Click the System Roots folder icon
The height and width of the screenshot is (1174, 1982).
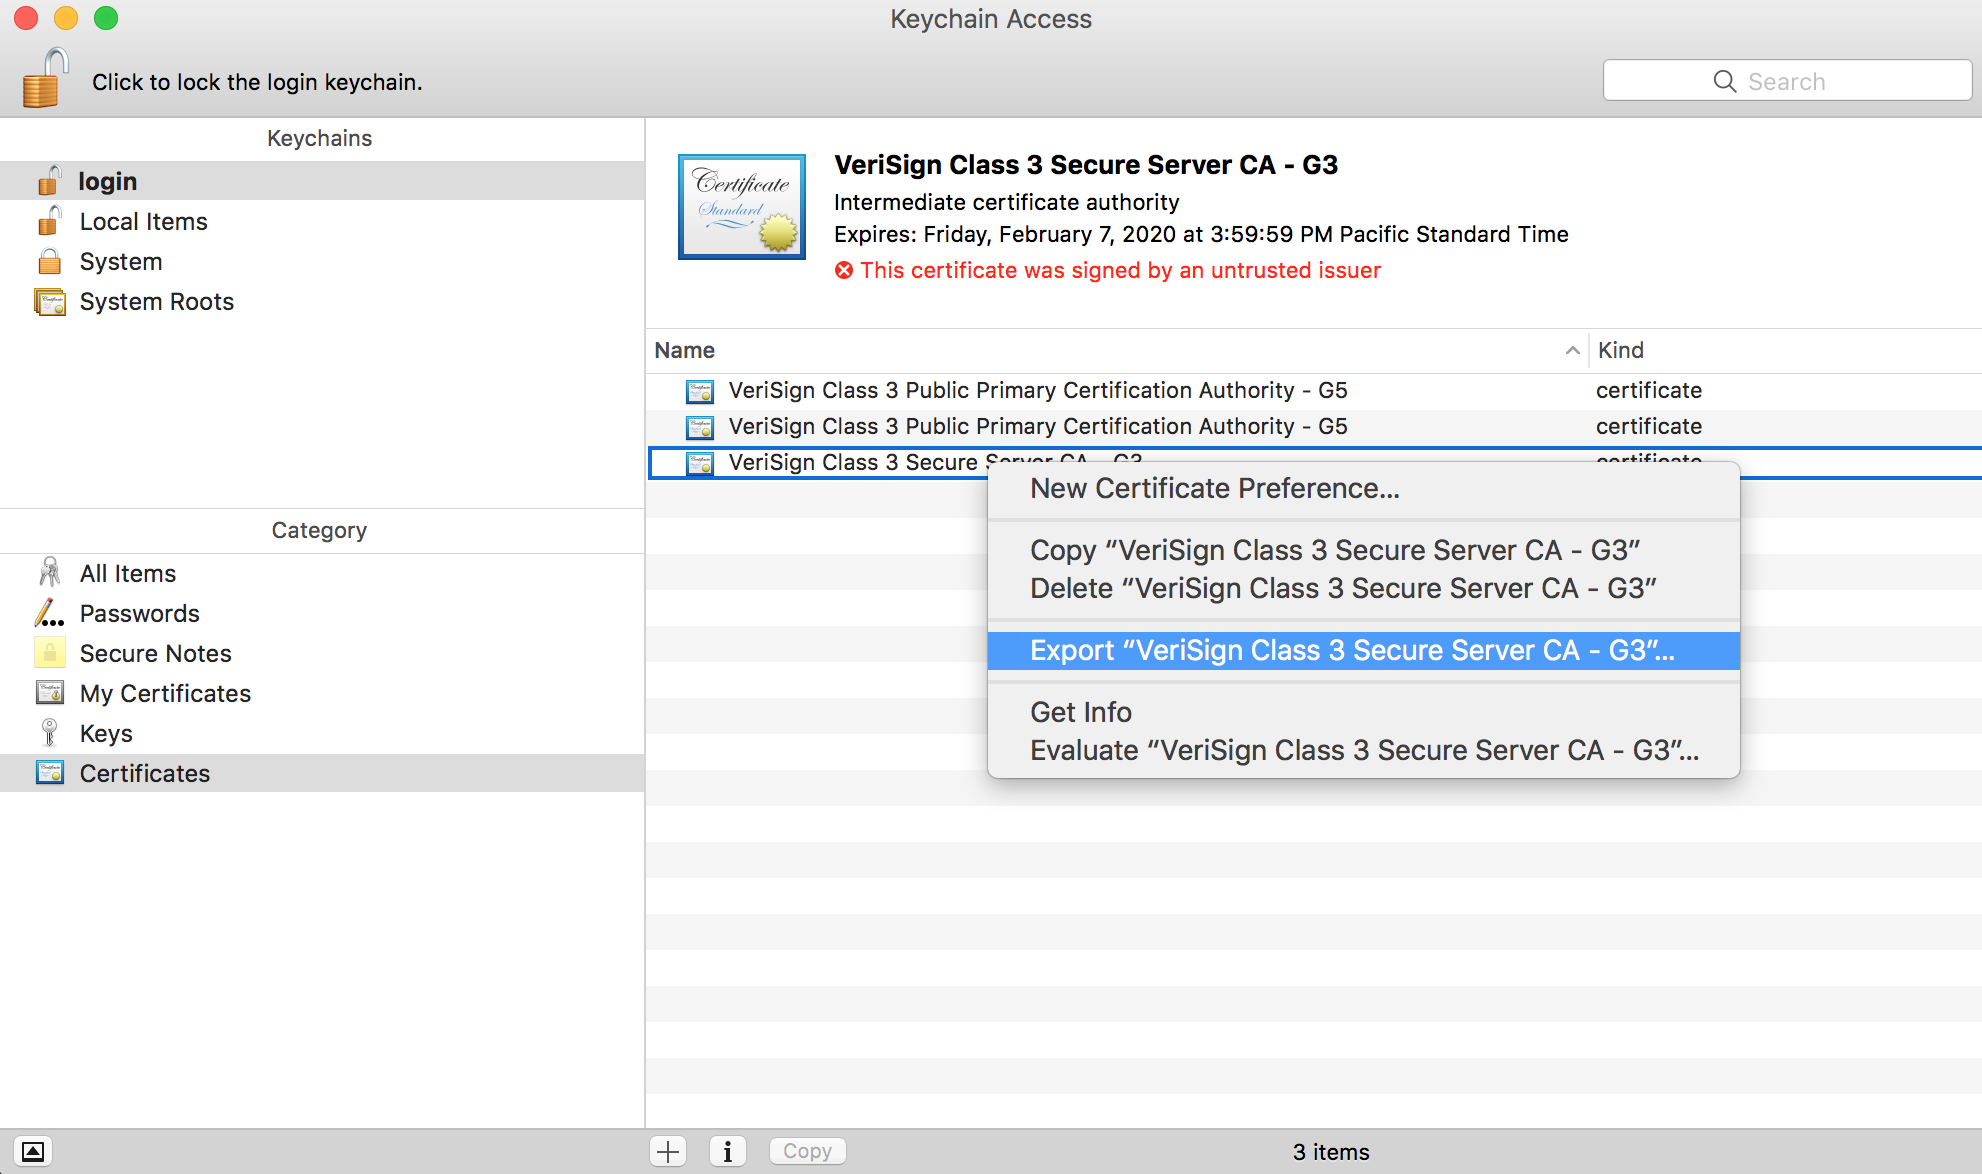point(50,301)
